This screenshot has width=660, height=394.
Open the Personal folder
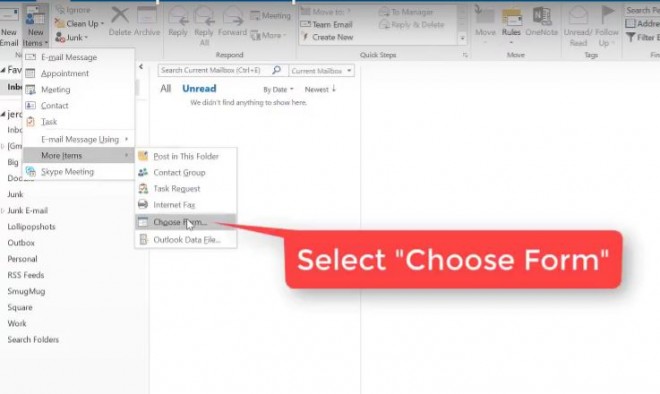coord(22,259)
